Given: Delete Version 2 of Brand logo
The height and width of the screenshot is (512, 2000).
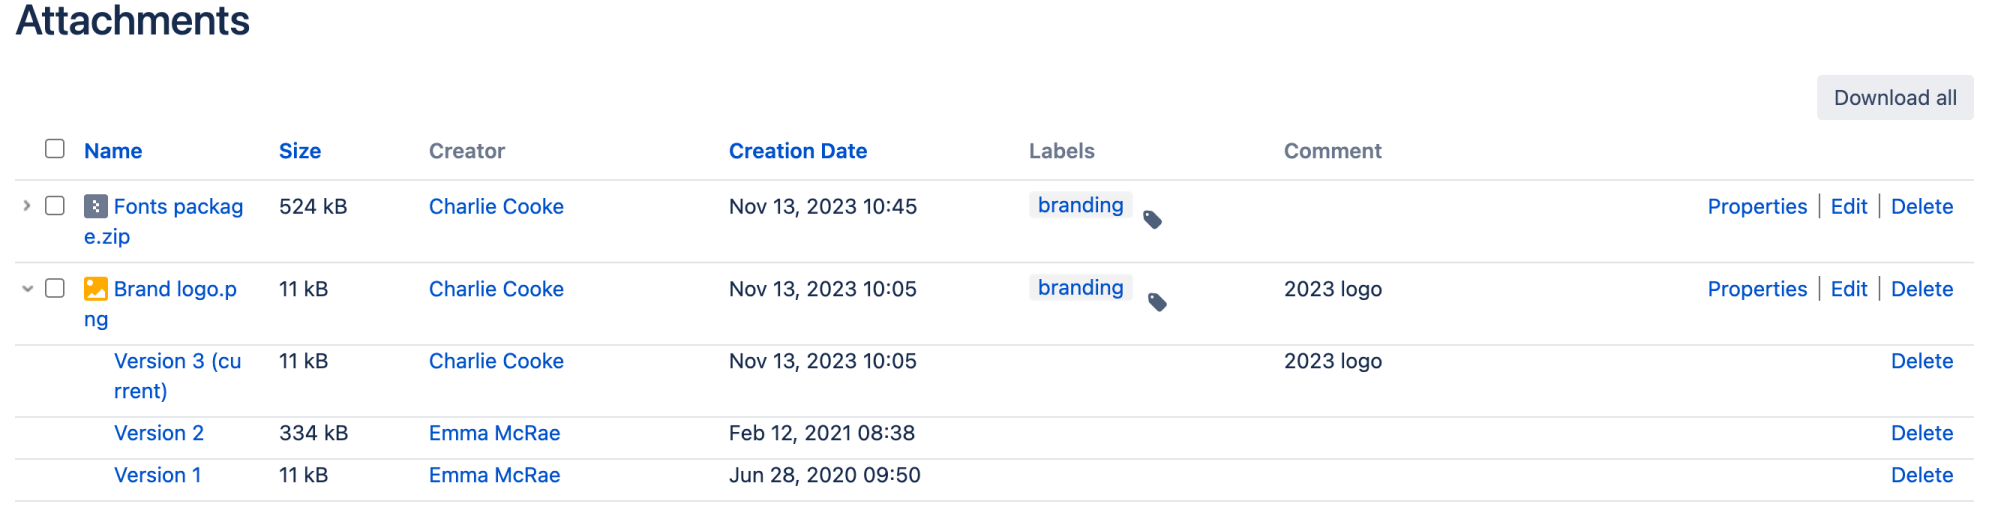Looking at the screenshot, I should pos(1921,433).
